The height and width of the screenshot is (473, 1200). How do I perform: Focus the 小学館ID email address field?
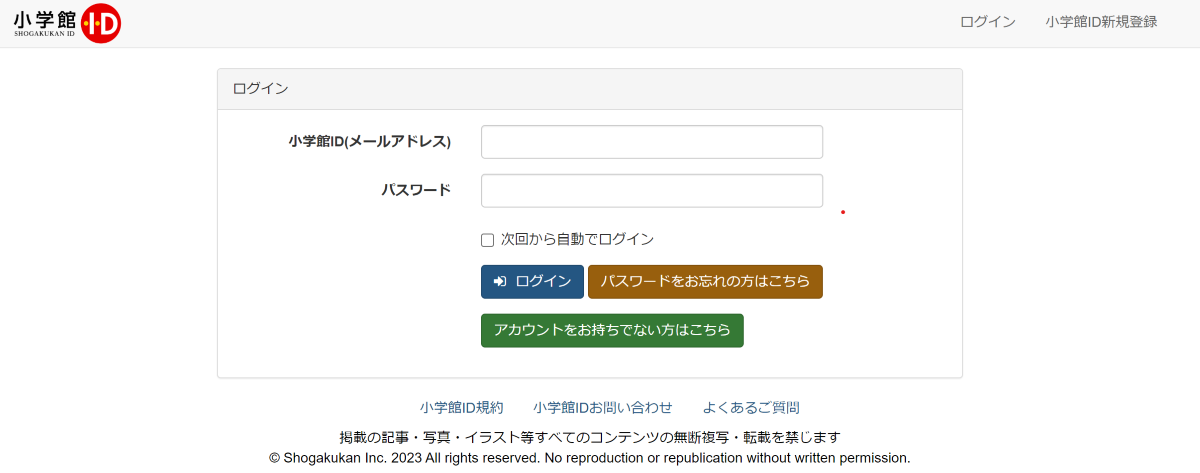coord(652,142)
